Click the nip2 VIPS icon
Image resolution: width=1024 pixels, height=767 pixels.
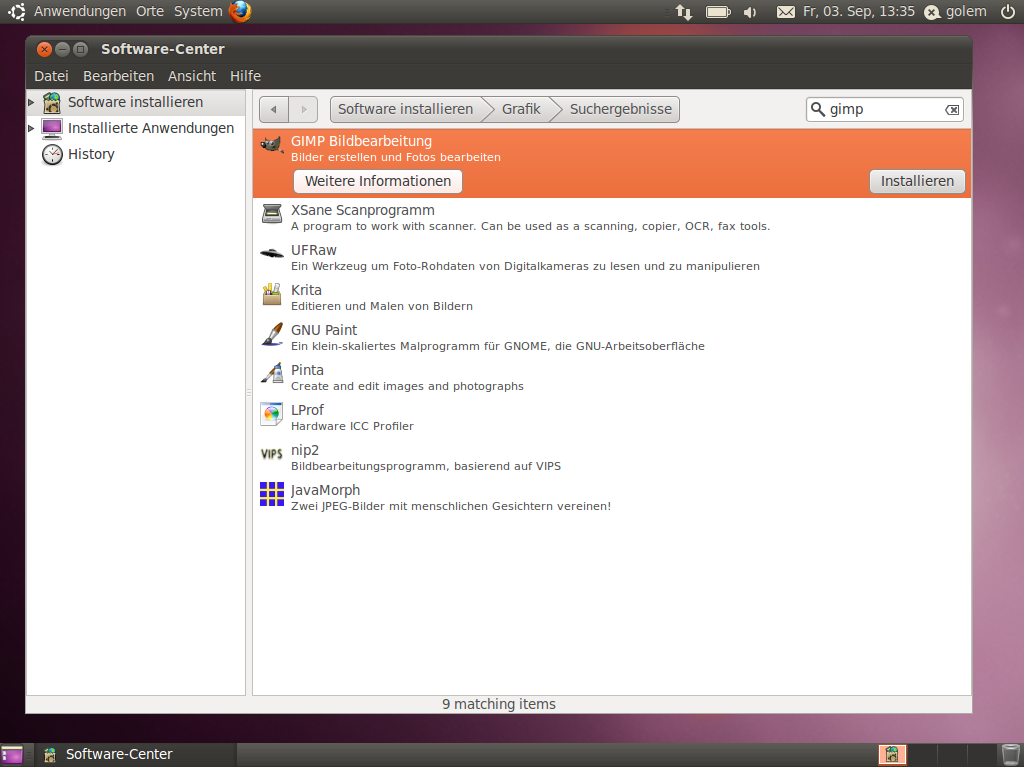click(272, 454)
